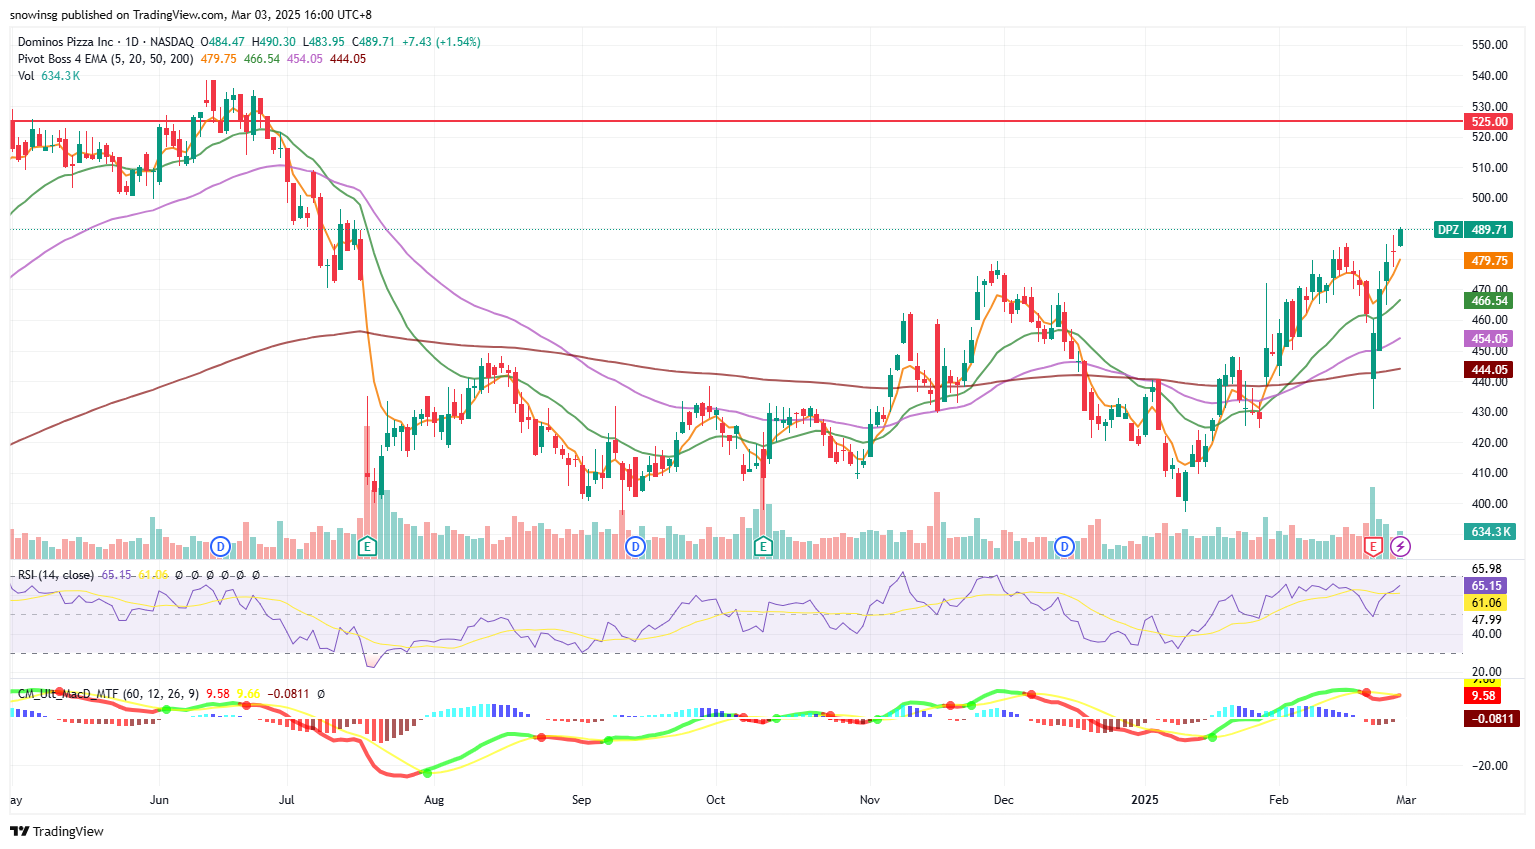Click the +7.43 (+1.54%) change value
Screen dimensions: 1535x849
coord(441,42)
